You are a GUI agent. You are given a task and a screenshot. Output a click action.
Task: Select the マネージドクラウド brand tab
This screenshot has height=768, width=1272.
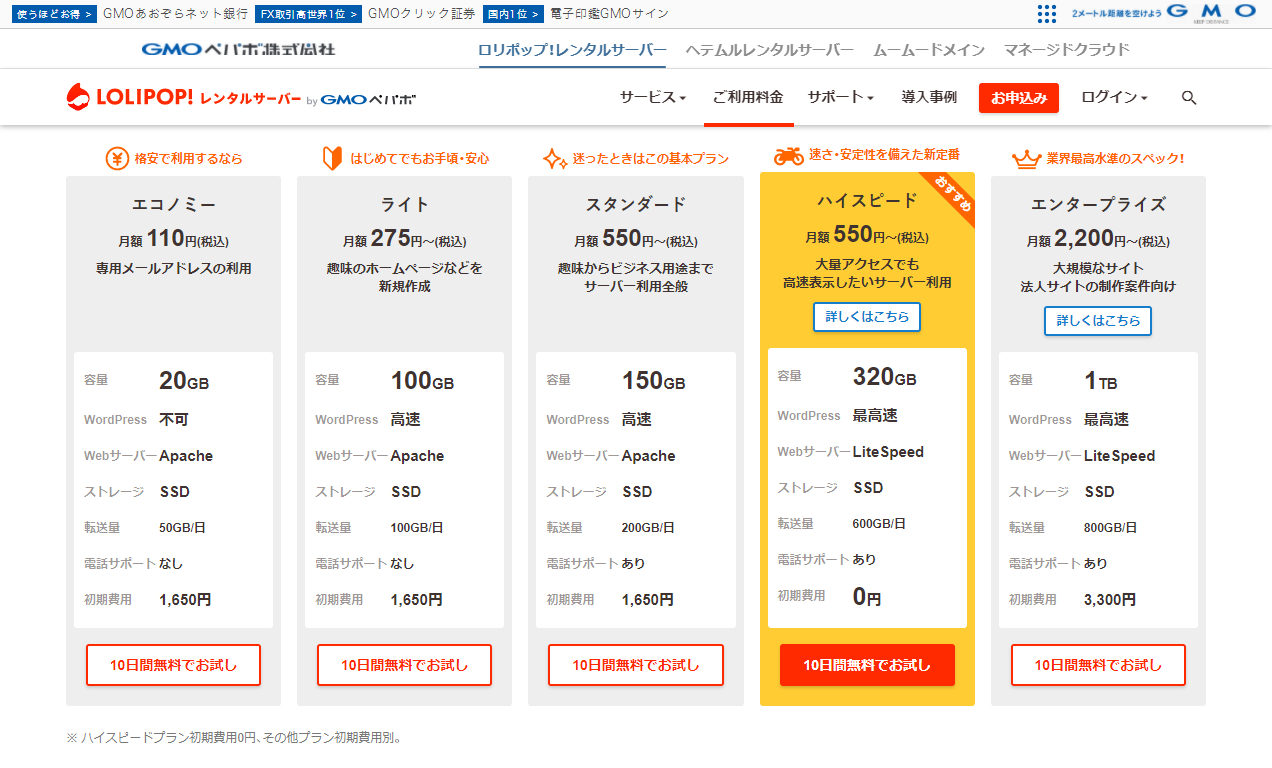coord(1067,49)
